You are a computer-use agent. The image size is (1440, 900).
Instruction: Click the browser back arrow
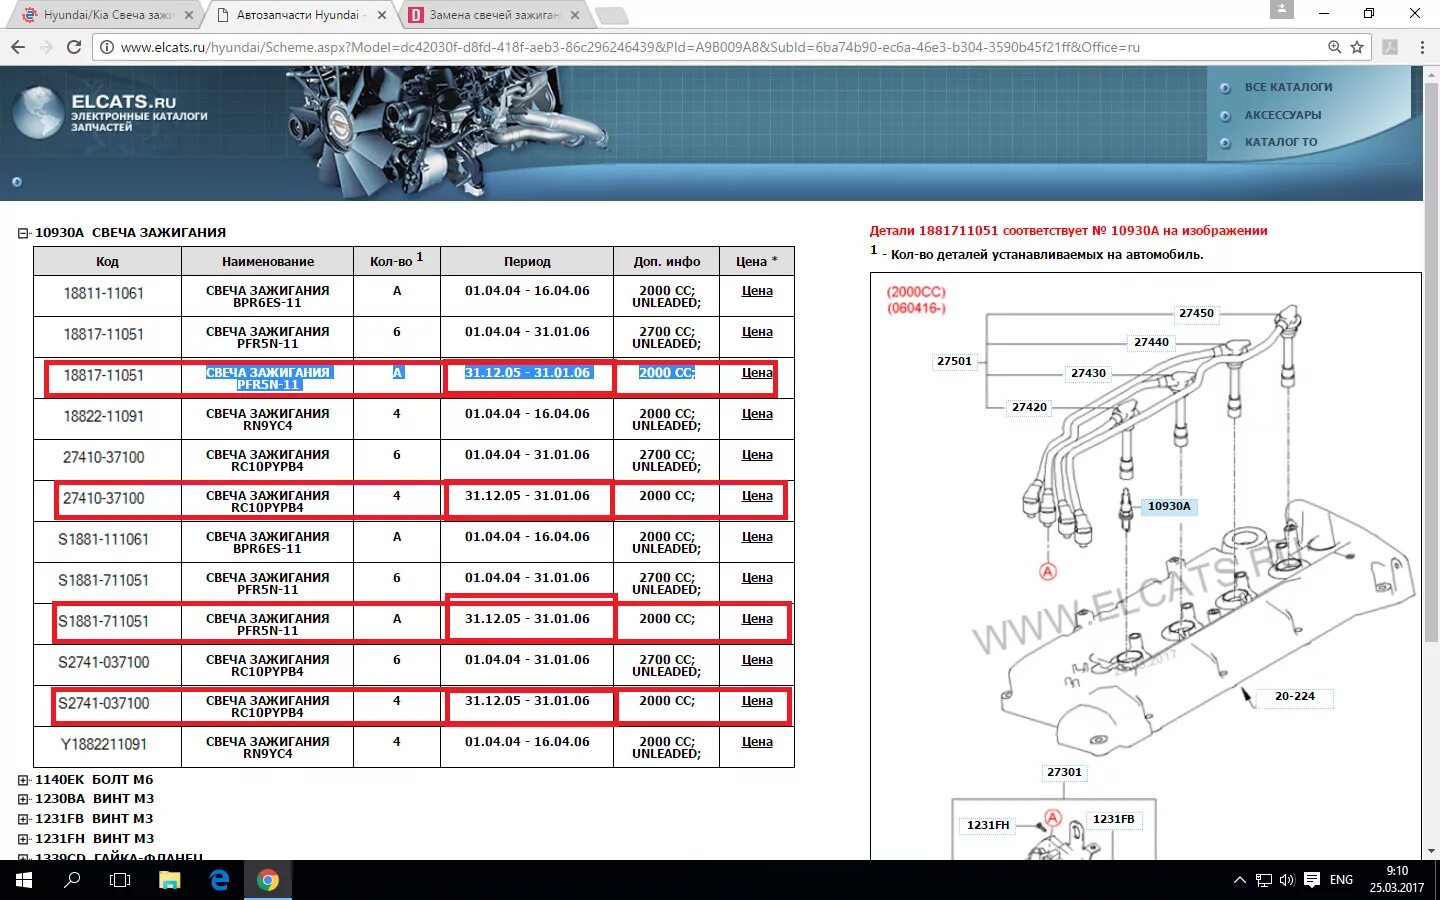pos(17,47)
